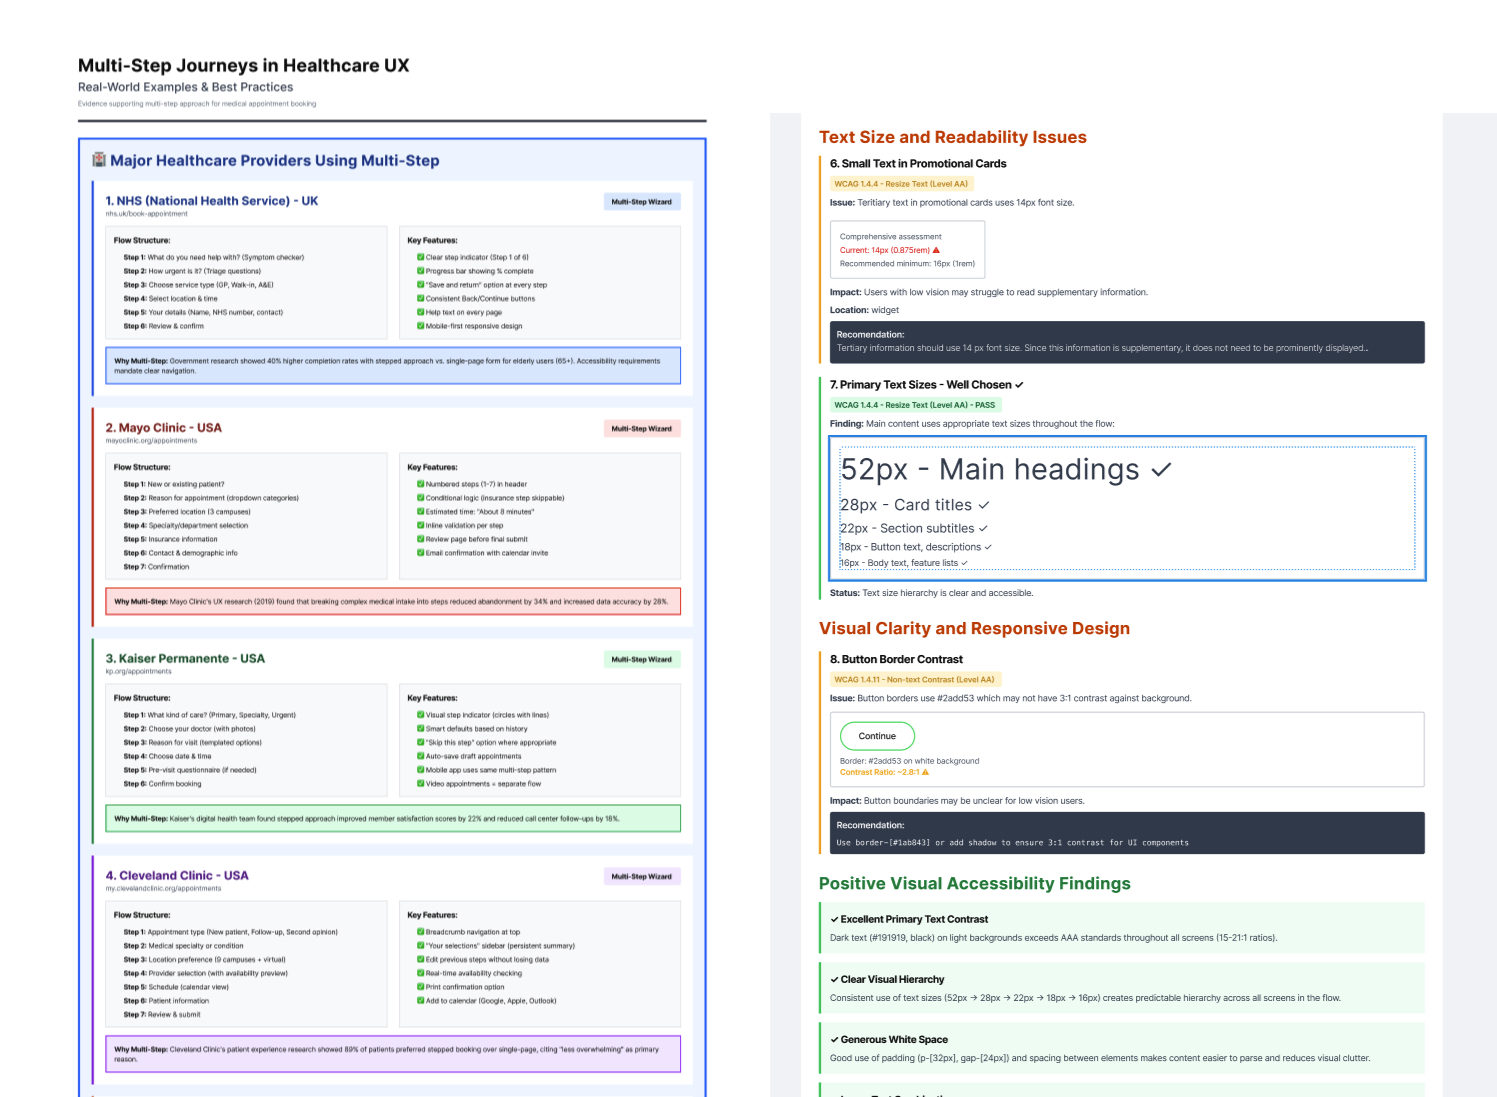
Task: Select the "Text Size and Readability Issues" heading
Action: click(x=953, y=138)
